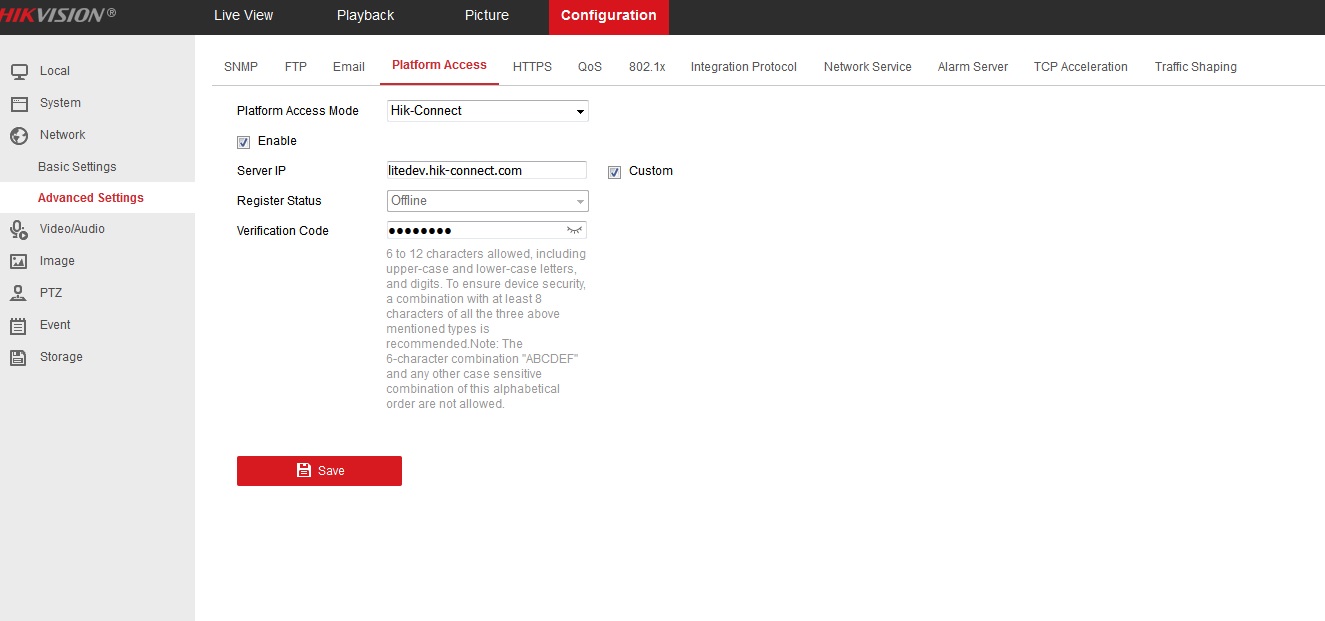Image resolution: width=1325 pixels, height=621 pixels.
Task: Click the Storage disk icon
Action: coord(18,357)
